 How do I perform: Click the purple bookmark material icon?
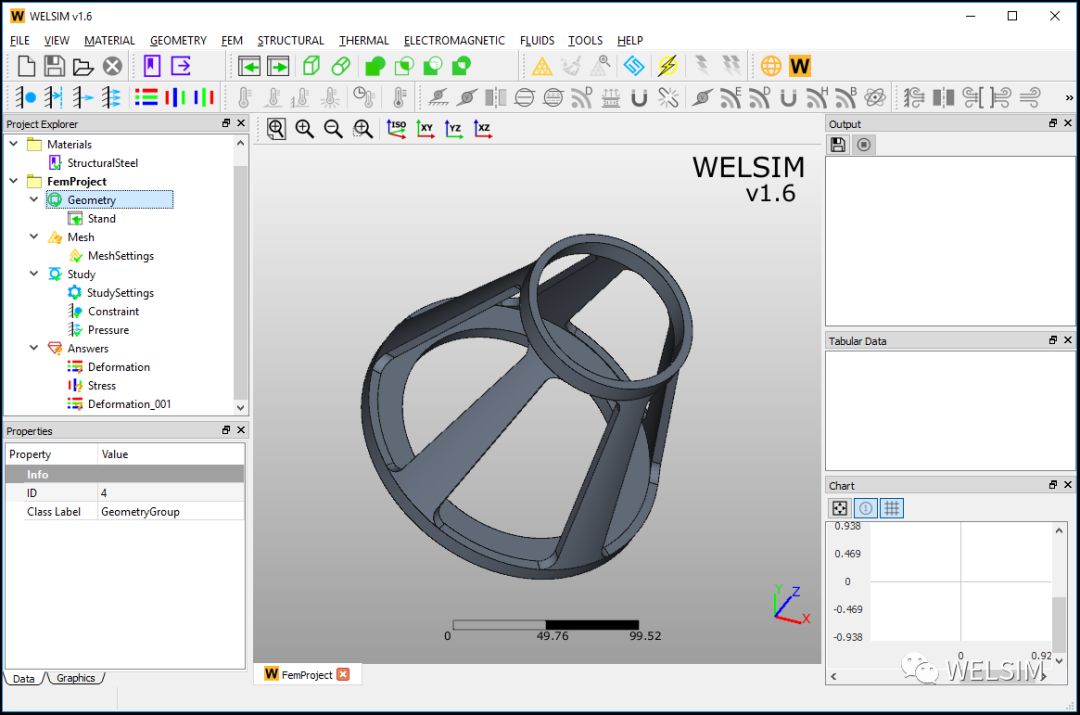[x=152, y=66]
